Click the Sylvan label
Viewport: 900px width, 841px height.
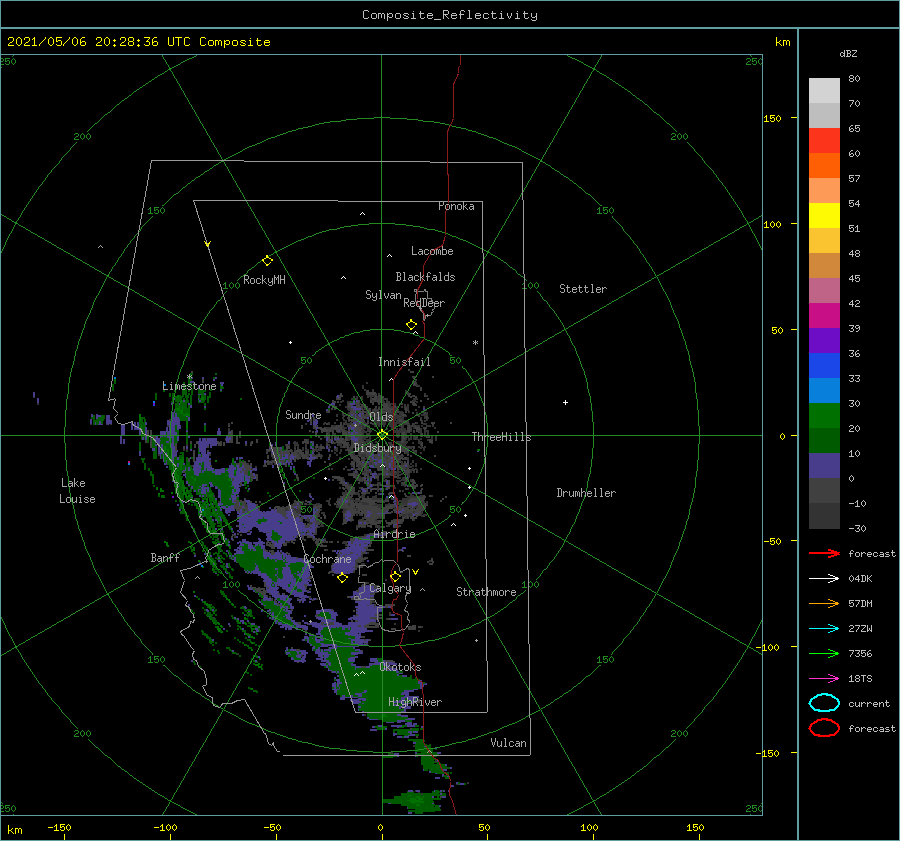click(x=383, y=295)
